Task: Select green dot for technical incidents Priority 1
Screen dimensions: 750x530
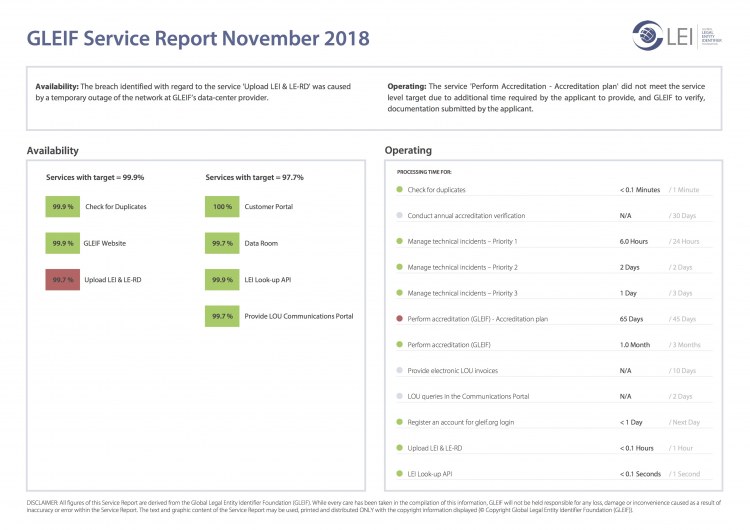Action: 399,241
